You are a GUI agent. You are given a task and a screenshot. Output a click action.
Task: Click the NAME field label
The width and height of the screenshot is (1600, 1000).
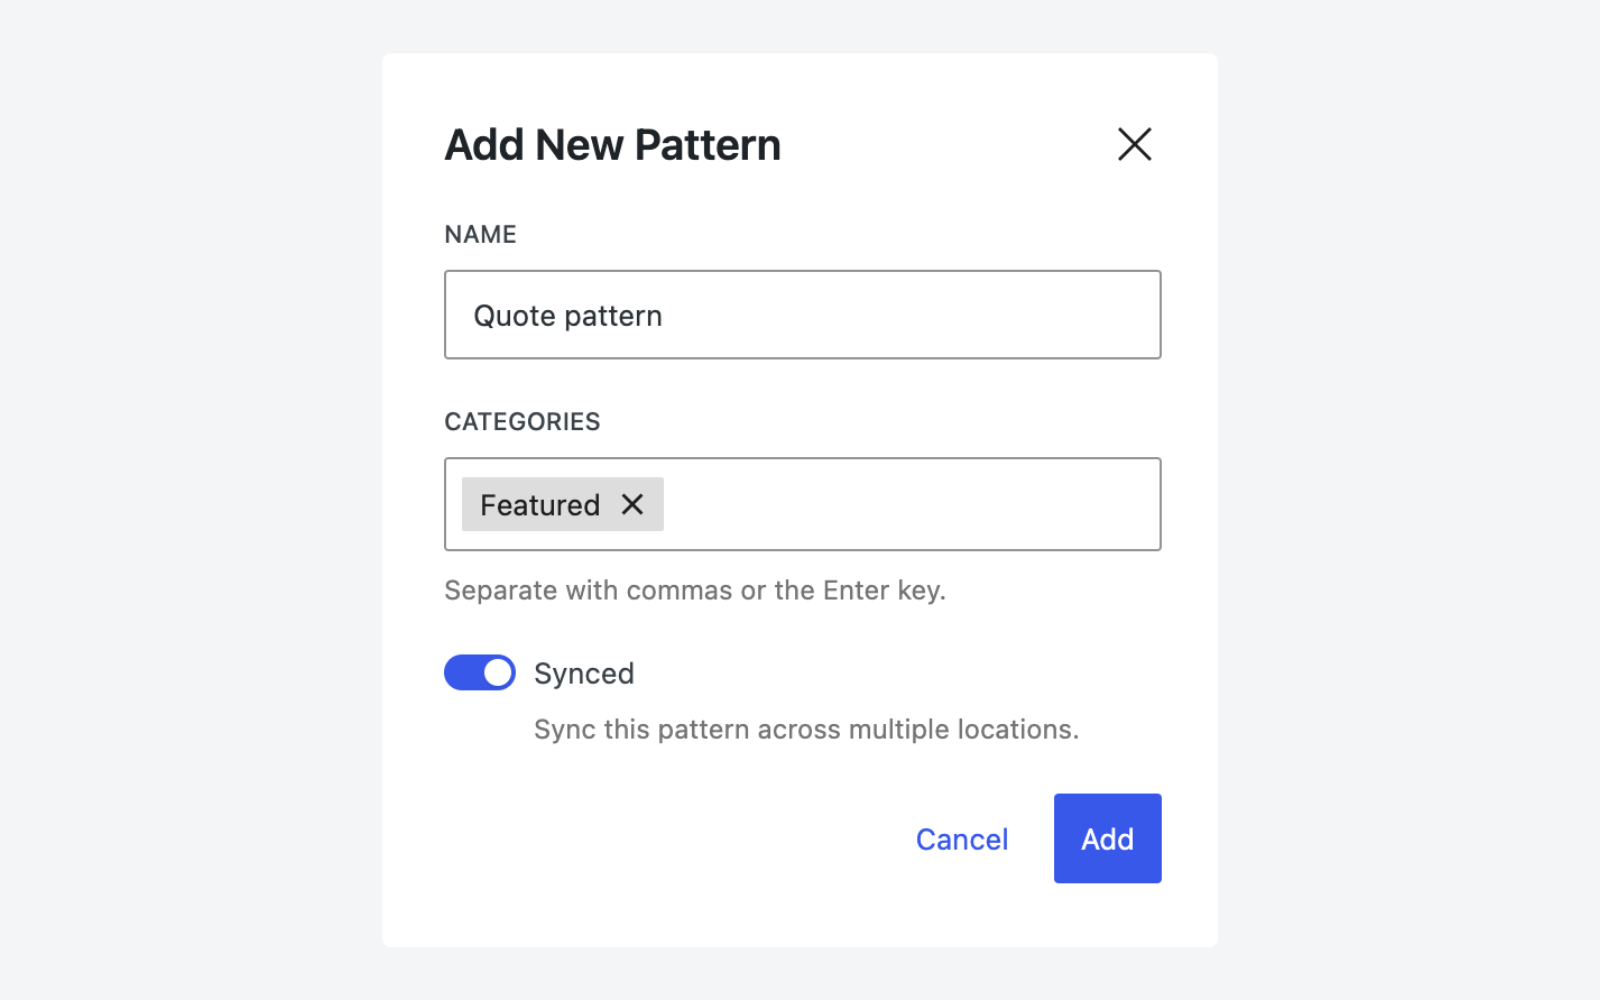[x=480, y=234]
